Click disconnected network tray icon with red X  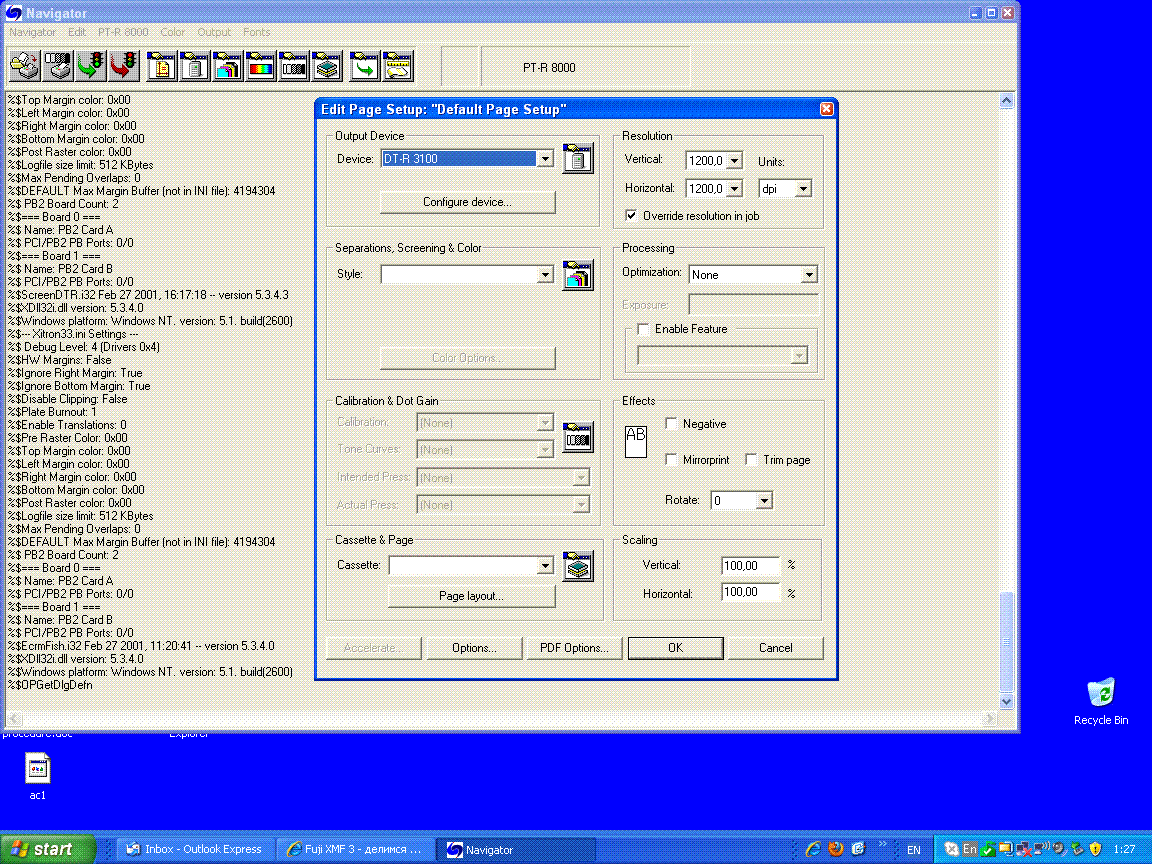[x=1023, y=849]
